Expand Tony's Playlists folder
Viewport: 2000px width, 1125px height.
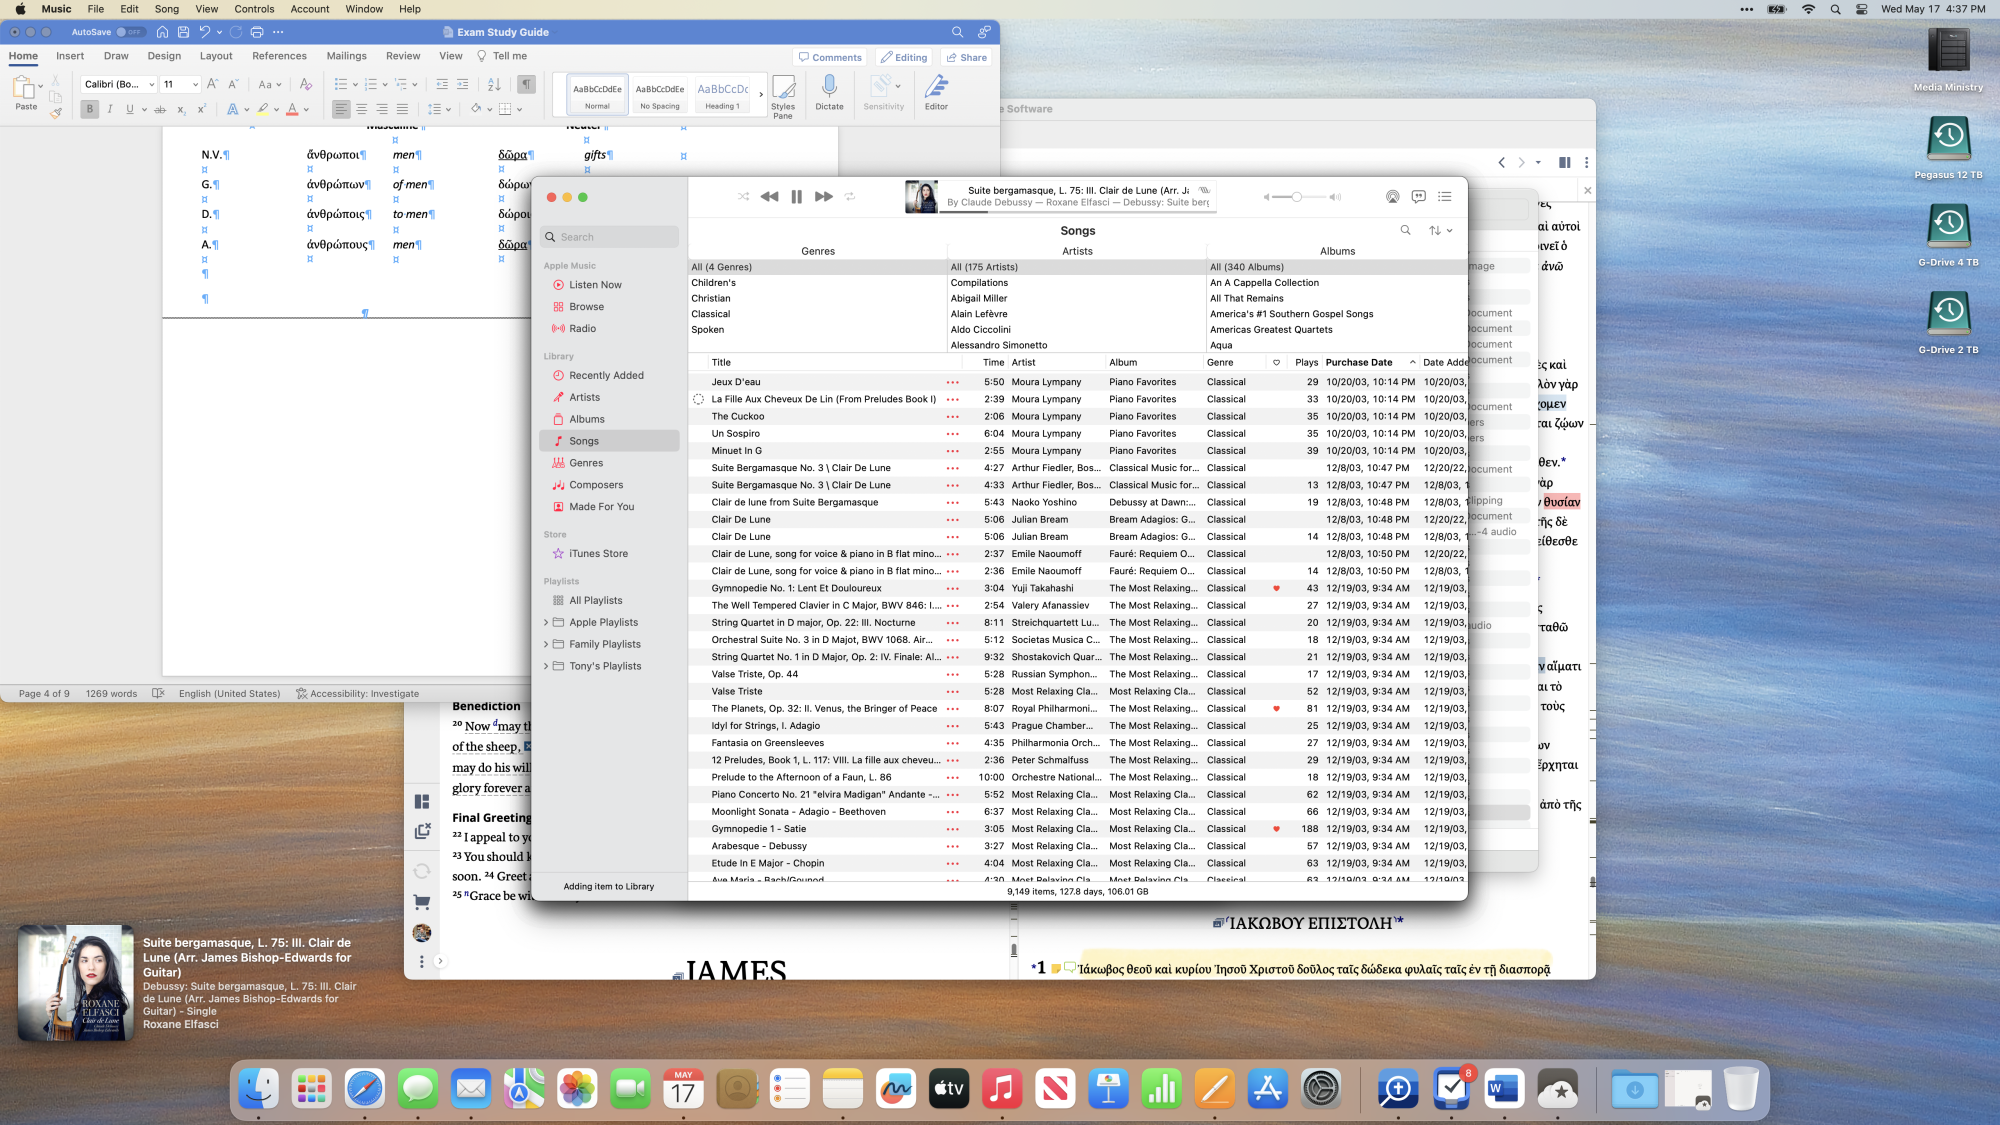pyautogui.click(x=546, y=666)
